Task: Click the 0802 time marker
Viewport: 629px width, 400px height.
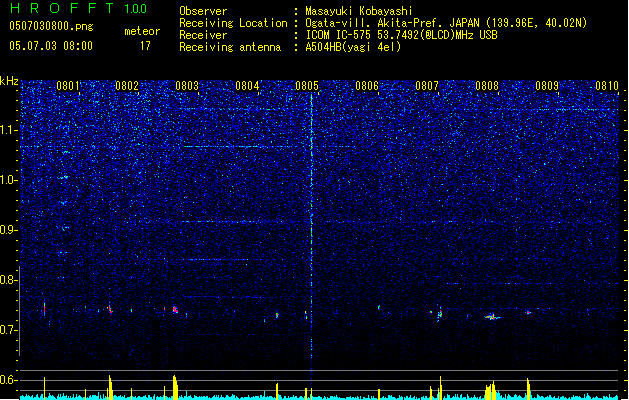Action: 127,86
